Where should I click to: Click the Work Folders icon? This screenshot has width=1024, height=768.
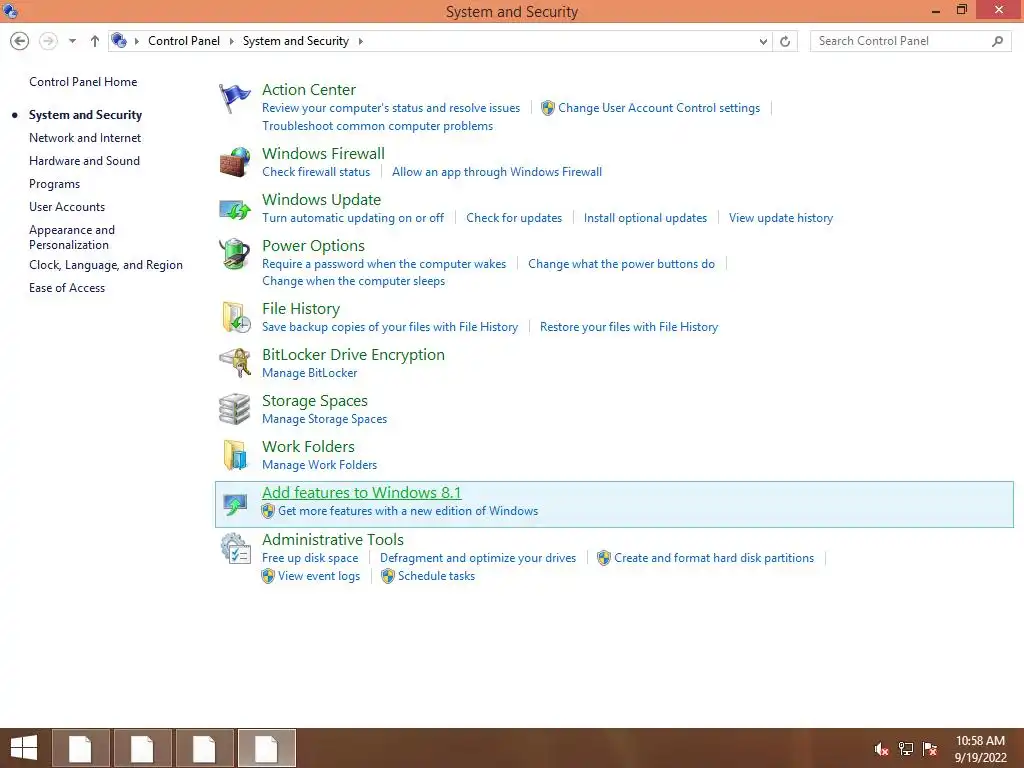[x=234, y=455]
